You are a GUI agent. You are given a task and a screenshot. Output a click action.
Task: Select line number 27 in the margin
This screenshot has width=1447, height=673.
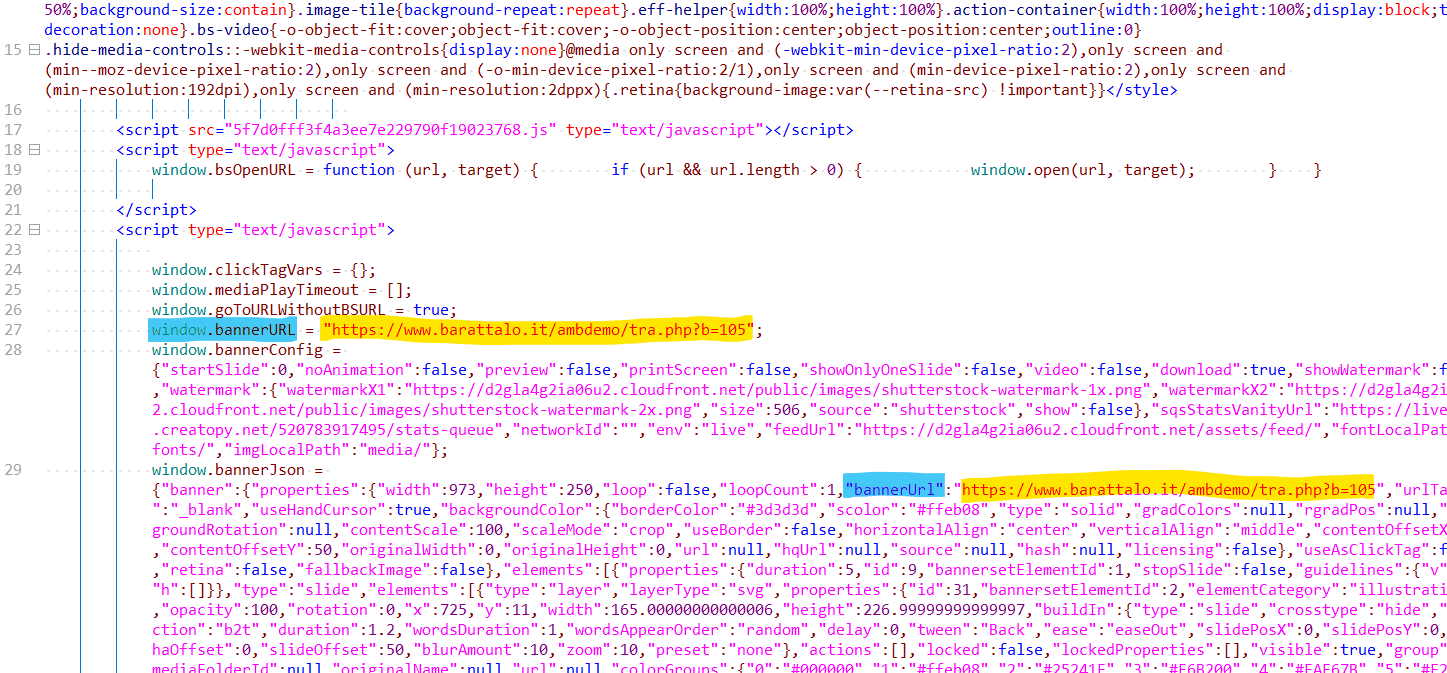pyautogui.click(x=14, y=330)
